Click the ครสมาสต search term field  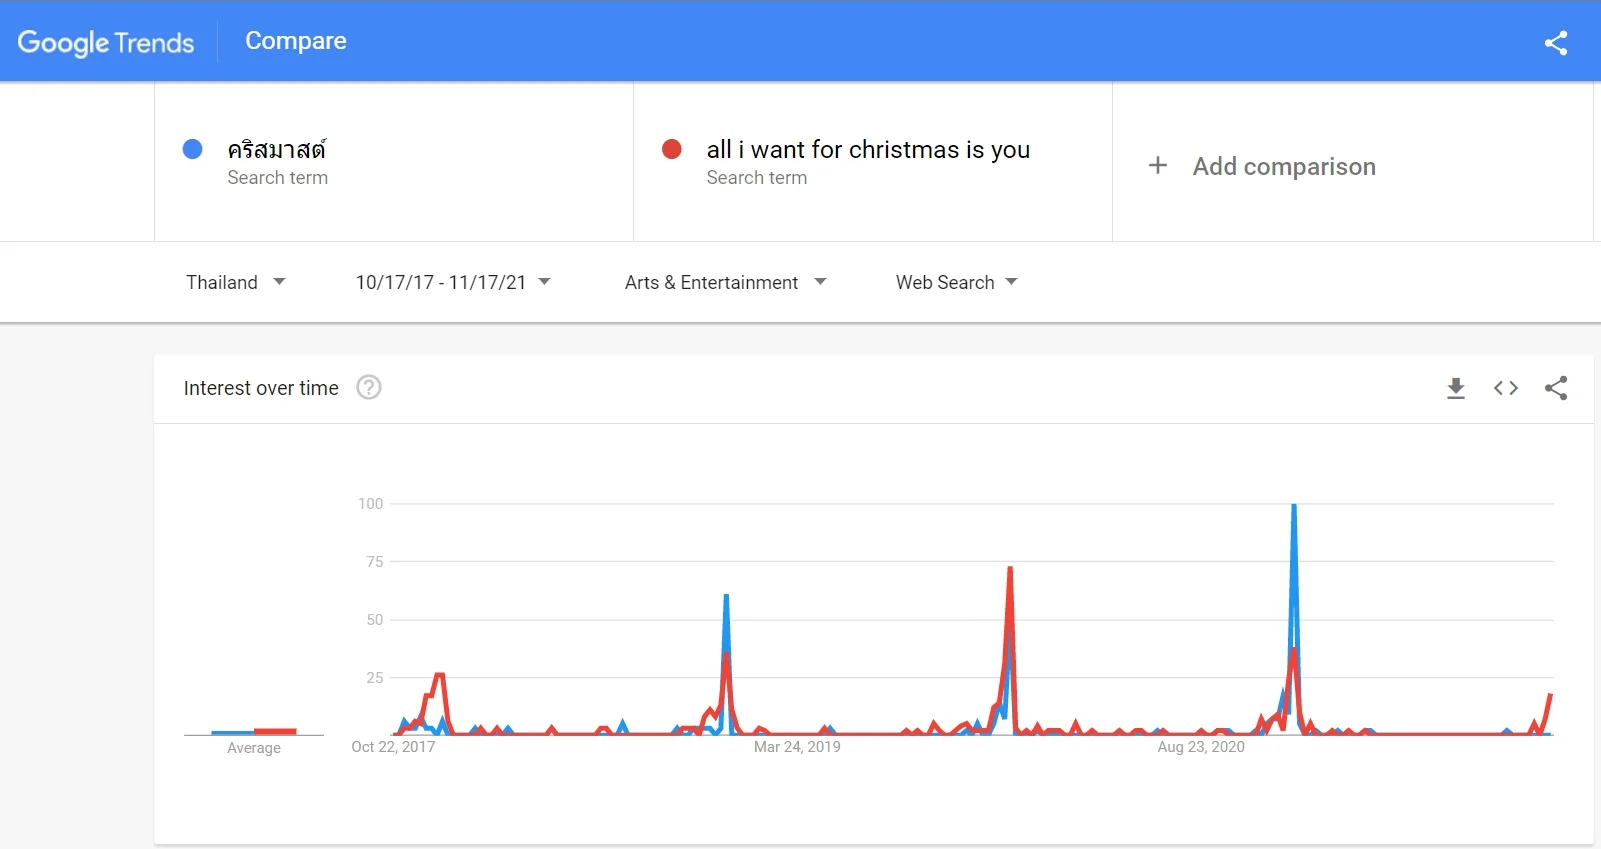(x=277, y=150)
